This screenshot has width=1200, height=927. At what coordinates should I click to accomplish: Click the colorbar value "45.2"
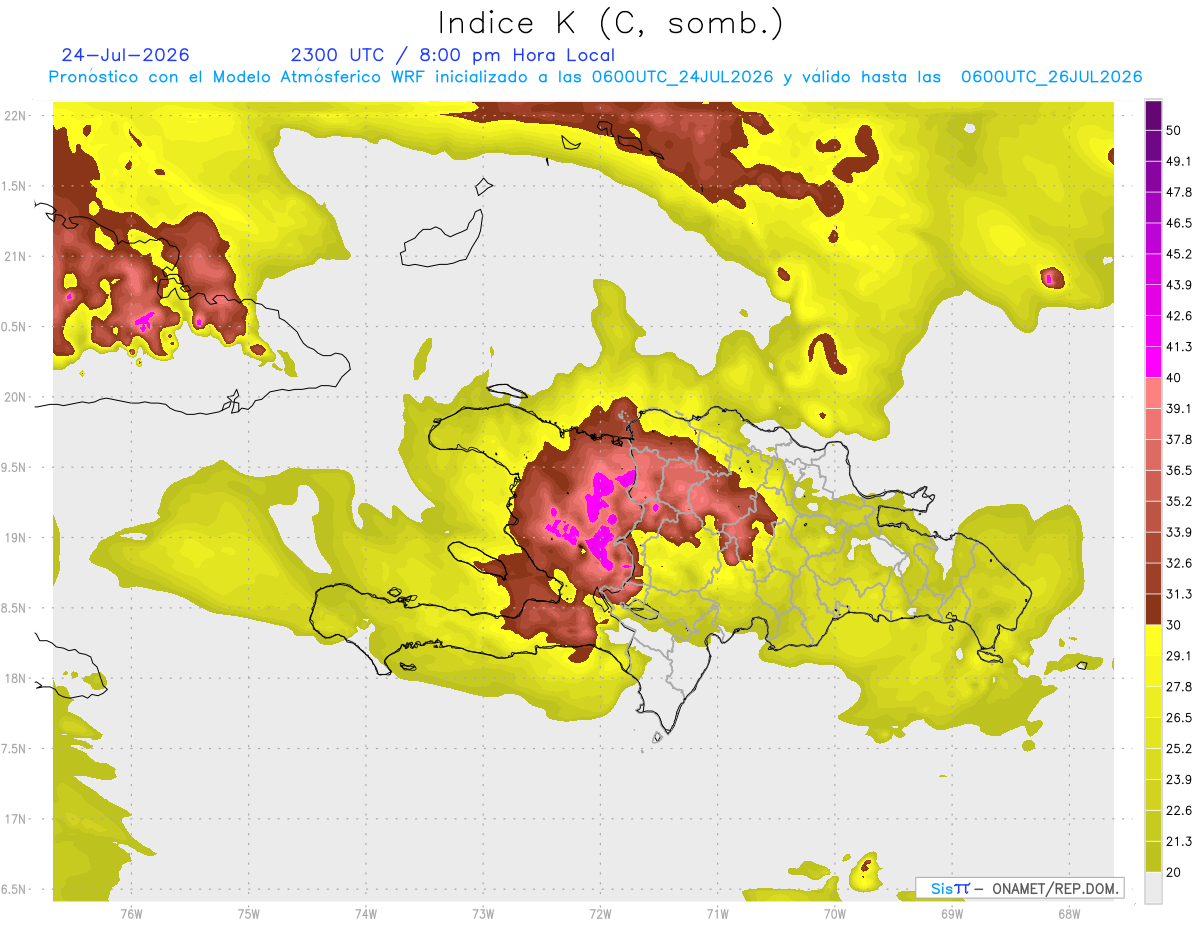pyautogui.click(x=1179, y=254)
